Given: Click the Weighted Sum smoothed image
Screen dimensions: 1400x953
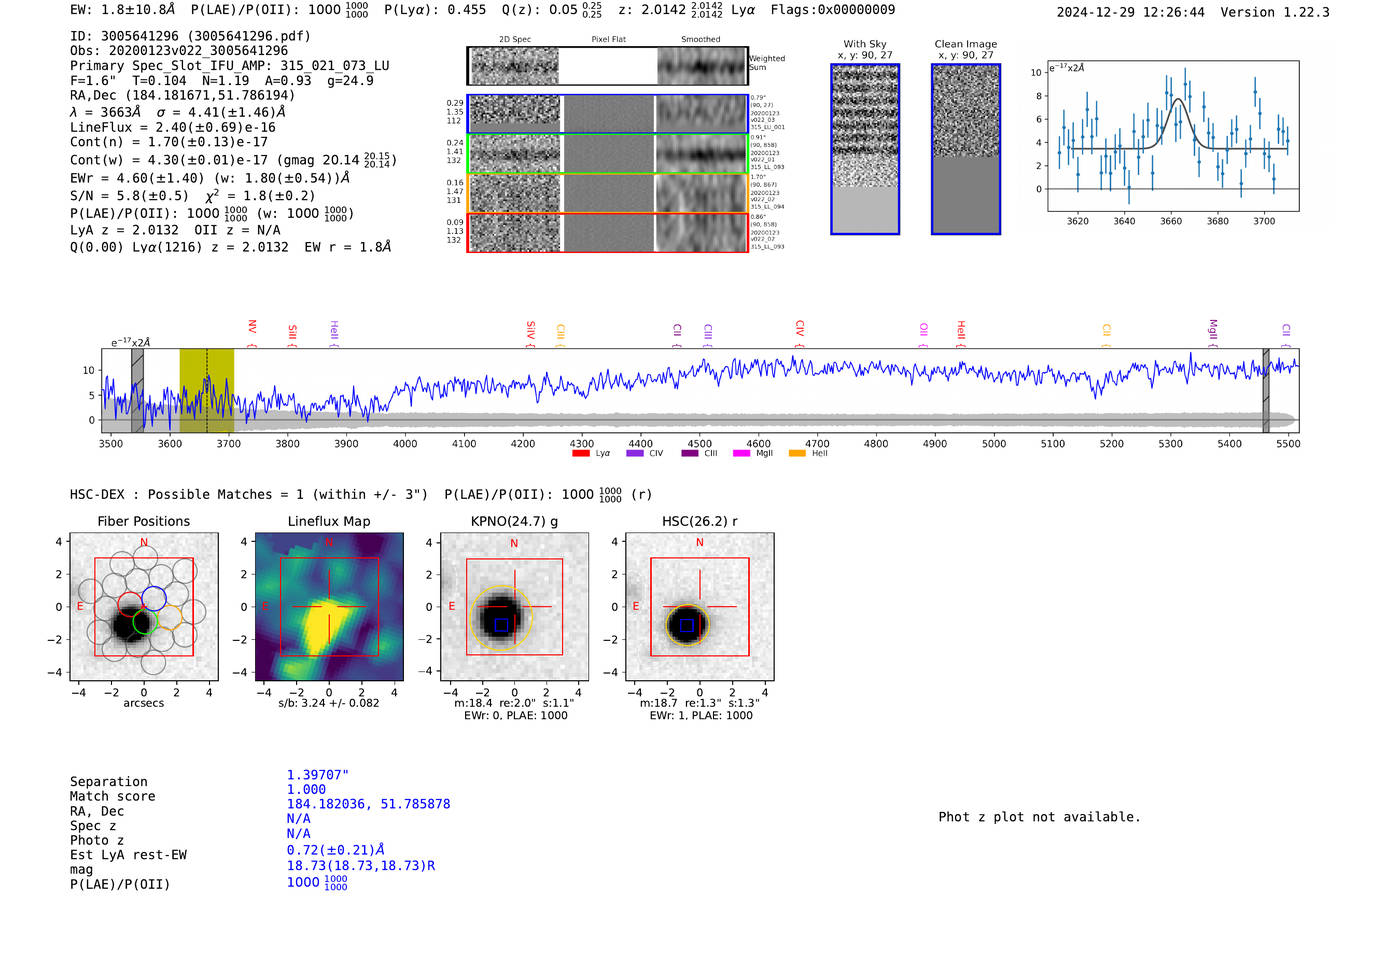Looking at the screenshot, I should [x=702, y=66].
